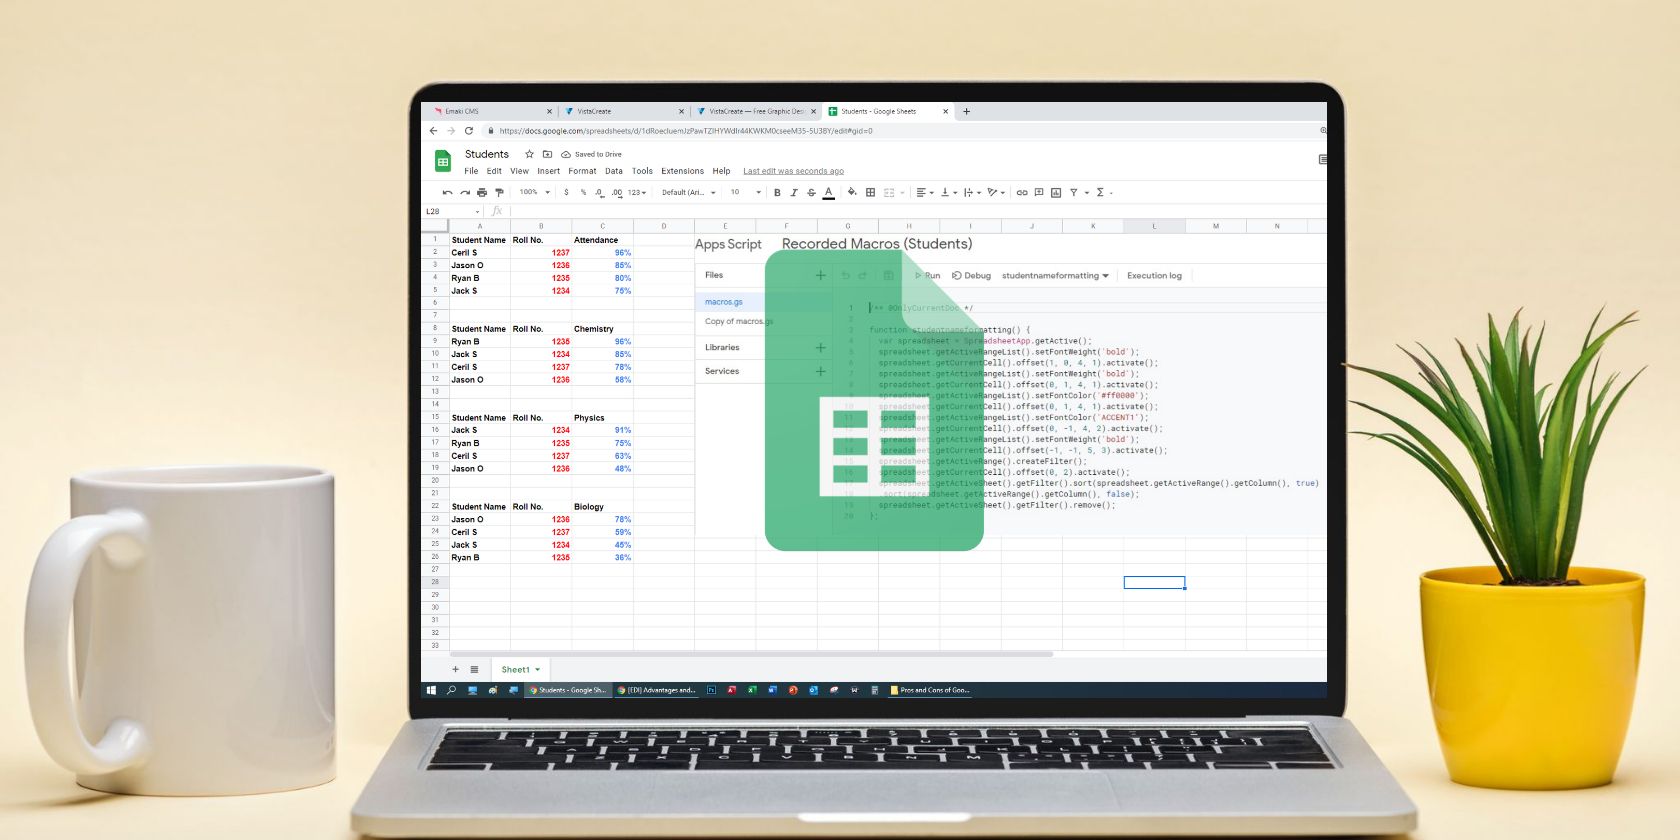Image resolution: width=1680 pixels, height=840 pixels.
Task: Switch to the first VistaCreate browser tab
Action: click(x=624, y=111)
